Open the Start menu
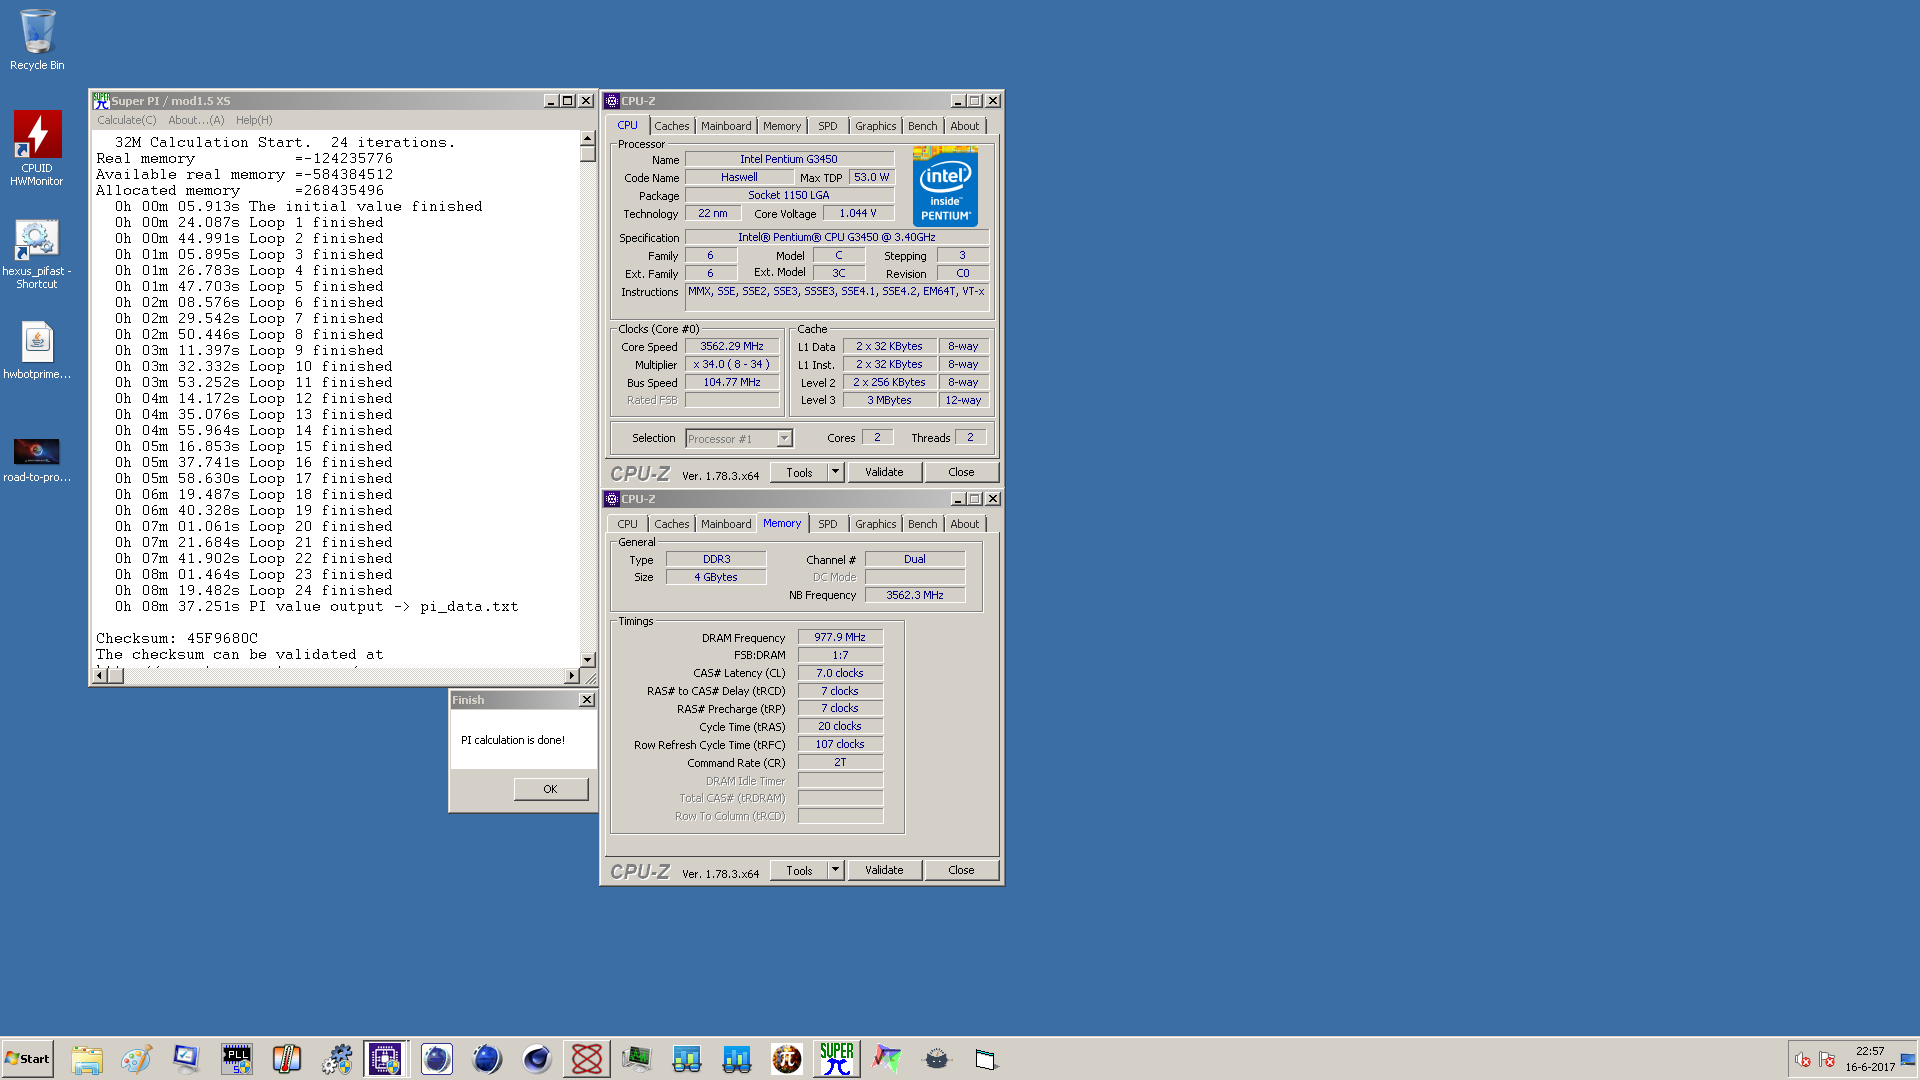Viewport: 1920px width, 1080px height. [28, 1059]
